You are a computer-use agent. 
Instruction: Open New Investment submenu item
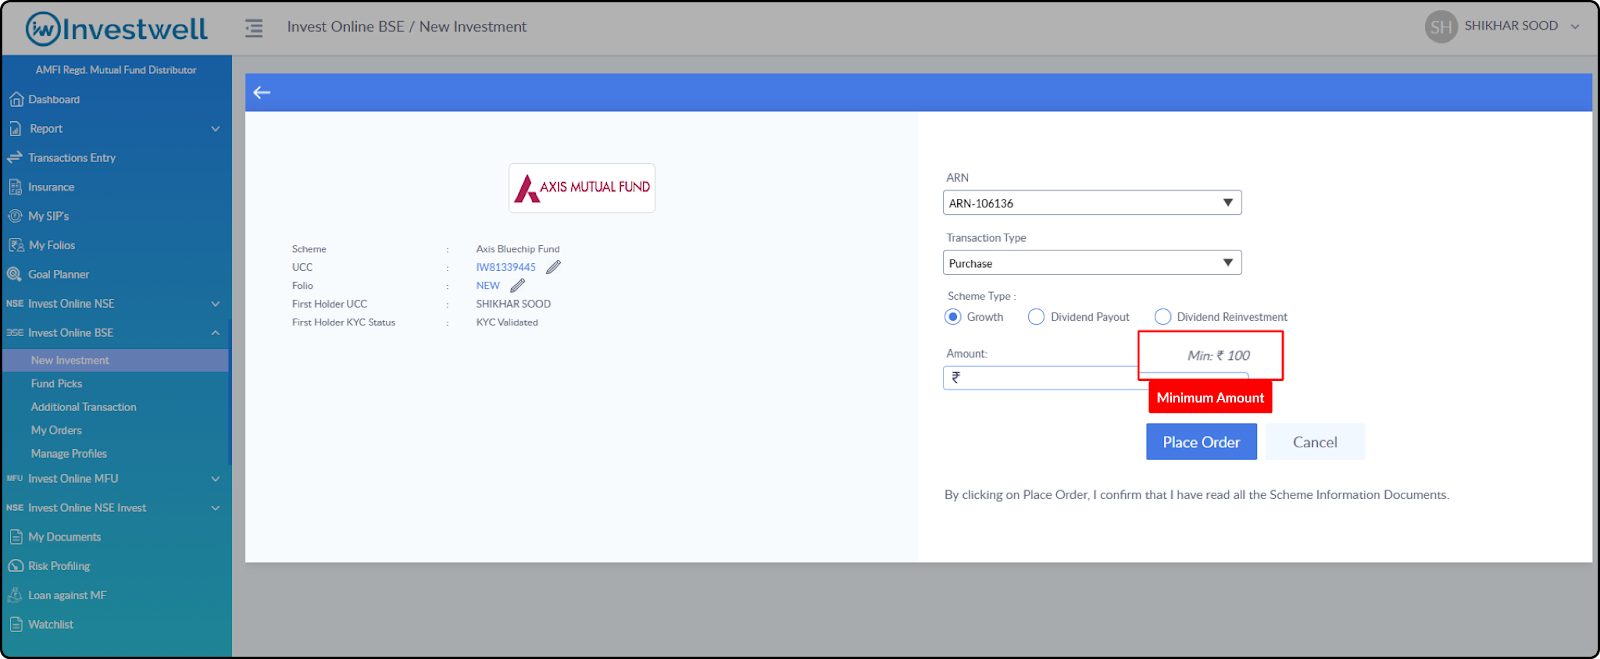(x=114, y=360)
